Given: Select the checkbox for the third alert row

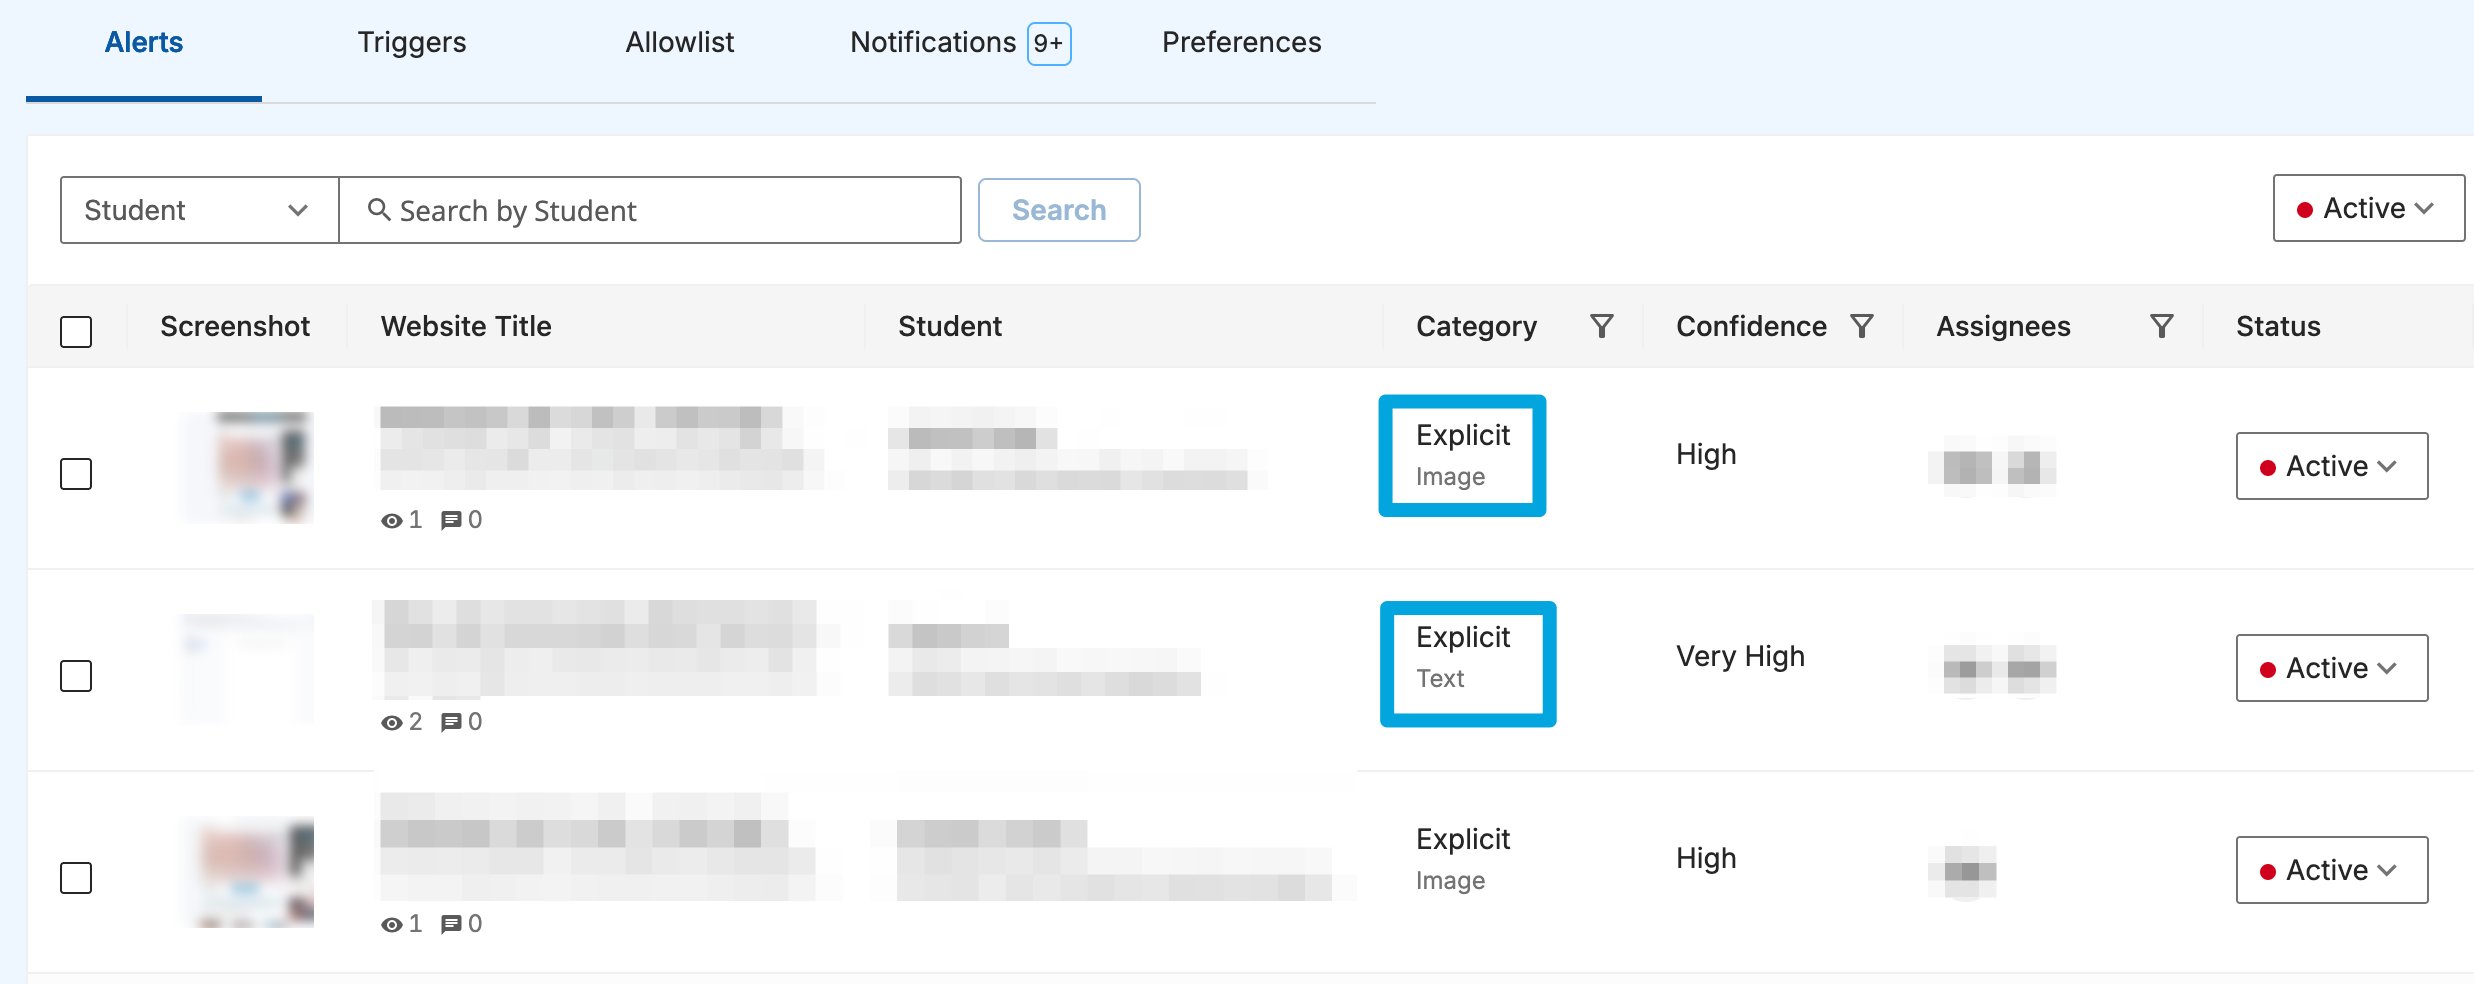Looking at the screenshot, I should [x=76, y=877].
